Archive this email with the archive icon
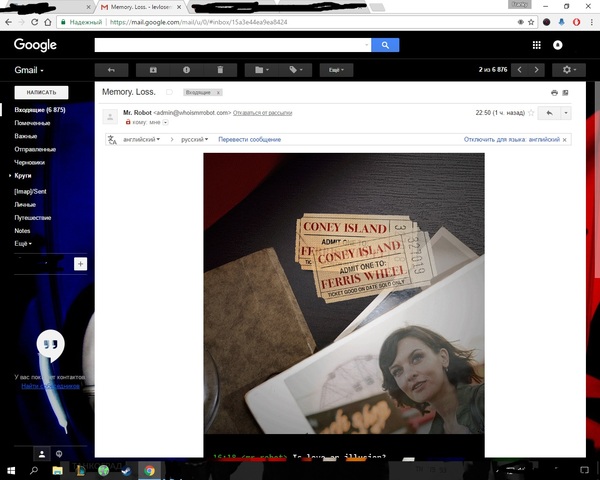Viewport: 600px width, 480px height. (x=153, y=70)
